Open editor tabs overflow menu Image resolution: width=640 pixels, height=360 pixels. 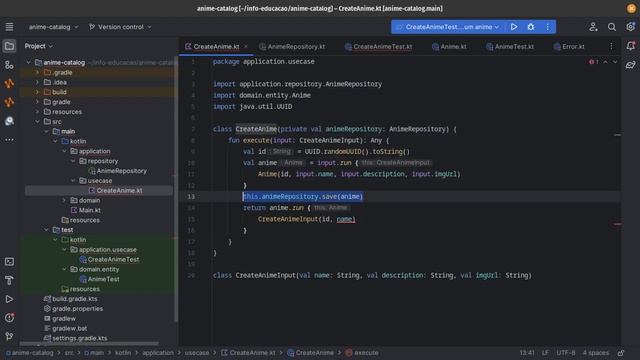tap(611, 47)
